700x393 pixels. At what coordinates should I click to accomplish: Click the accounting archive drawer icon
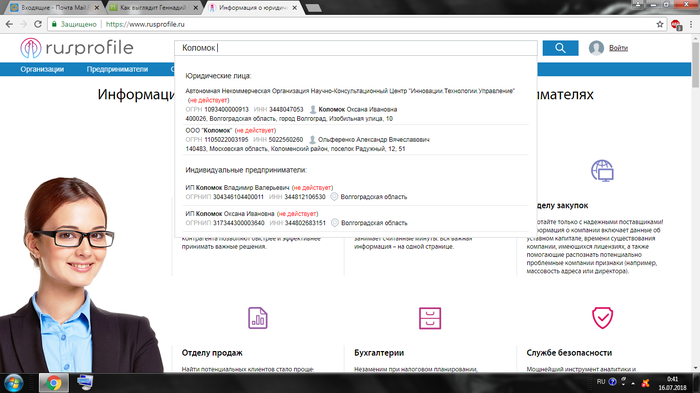pos(430,318)
